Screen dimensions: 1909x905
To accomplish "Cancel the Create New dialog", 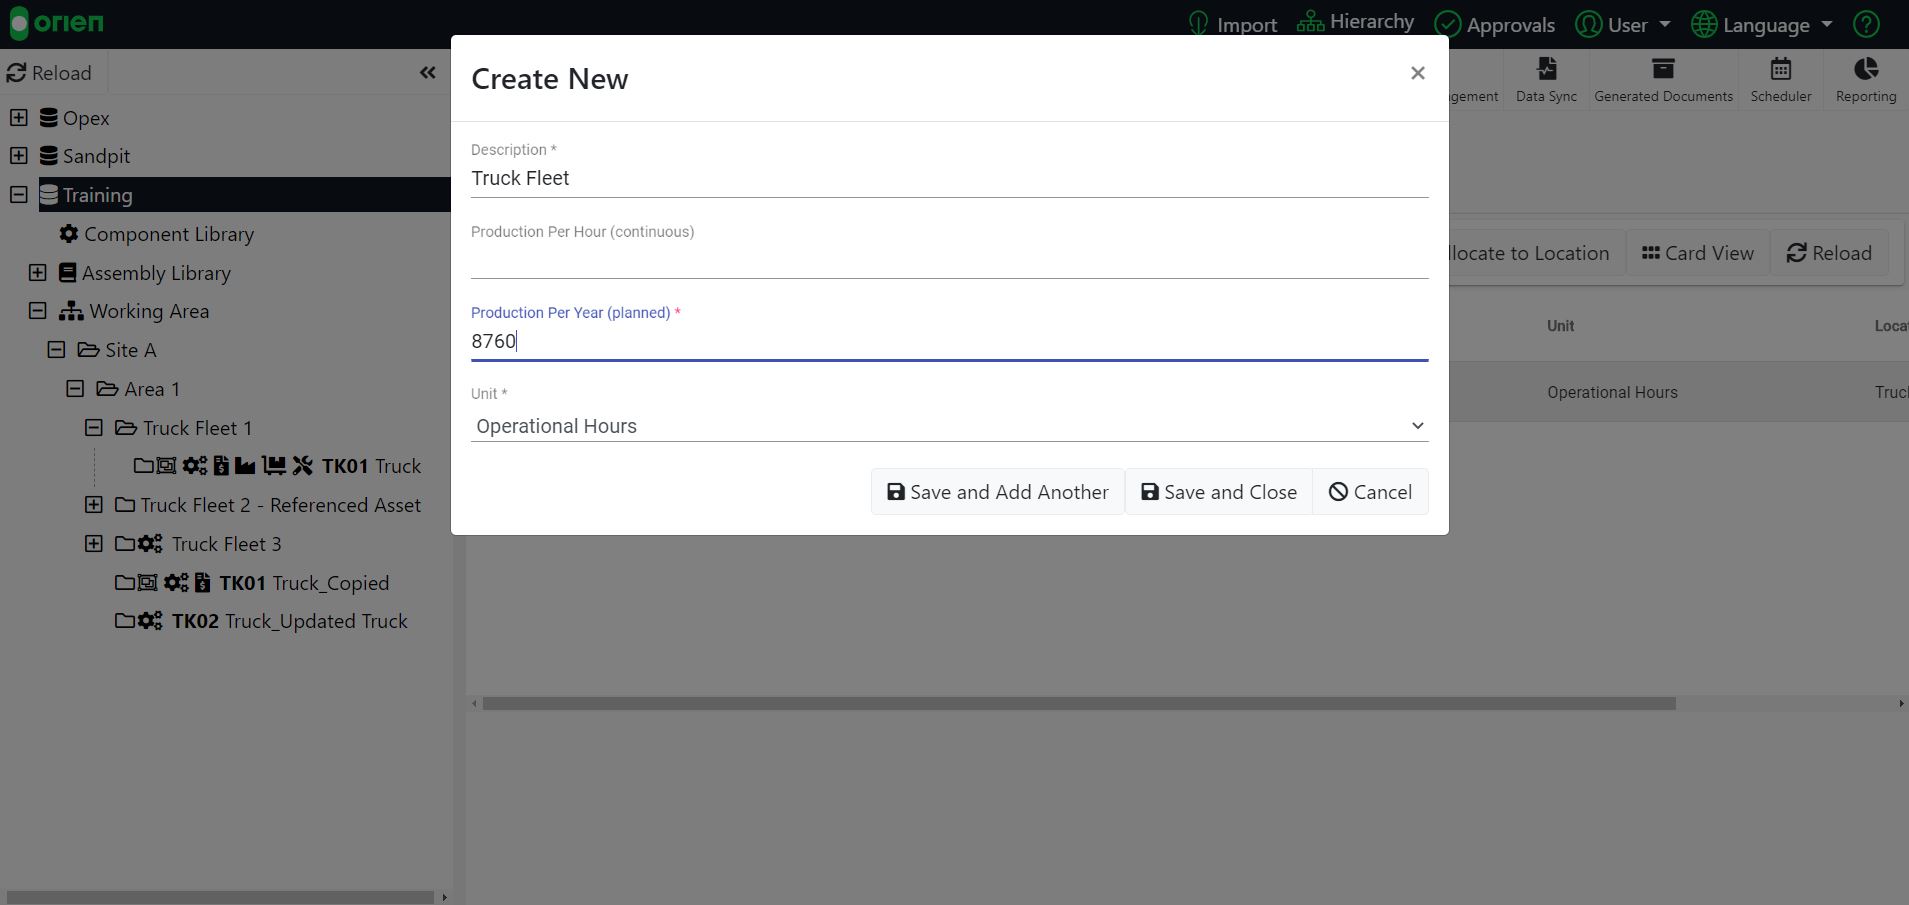I will [x=1370, y=492].
